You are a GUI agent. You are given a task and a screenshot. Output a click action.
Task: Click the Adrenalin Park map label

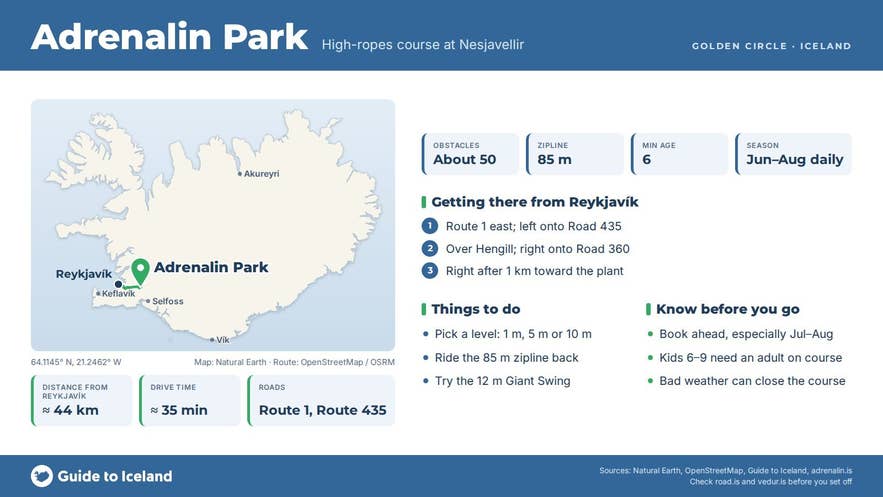(211, 267)
